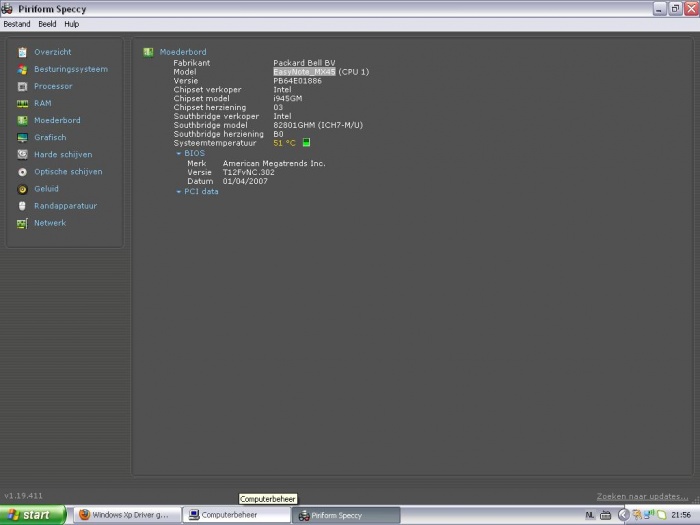
Task: Click the taskbar clock 21:56
Action: click(681, 515)
